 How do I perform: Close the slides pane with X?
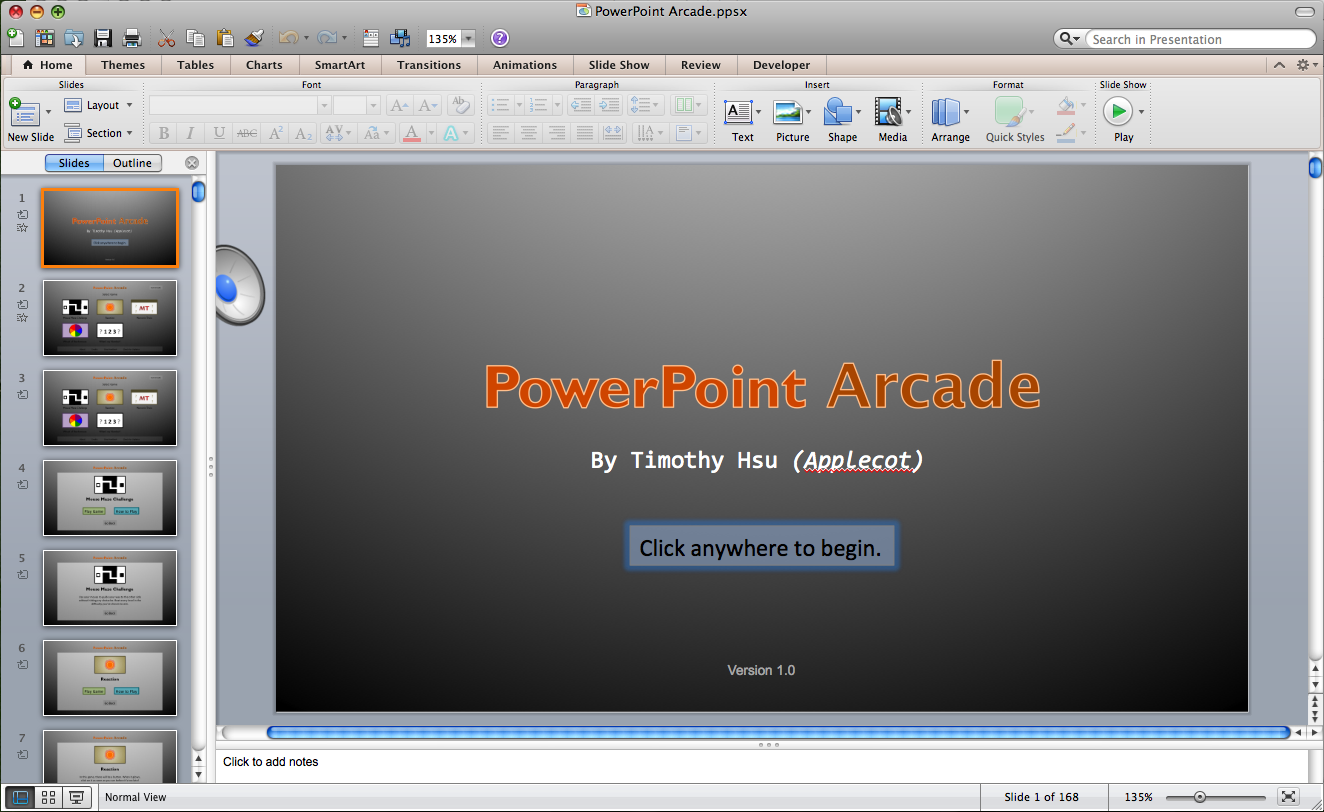point(192,163)
